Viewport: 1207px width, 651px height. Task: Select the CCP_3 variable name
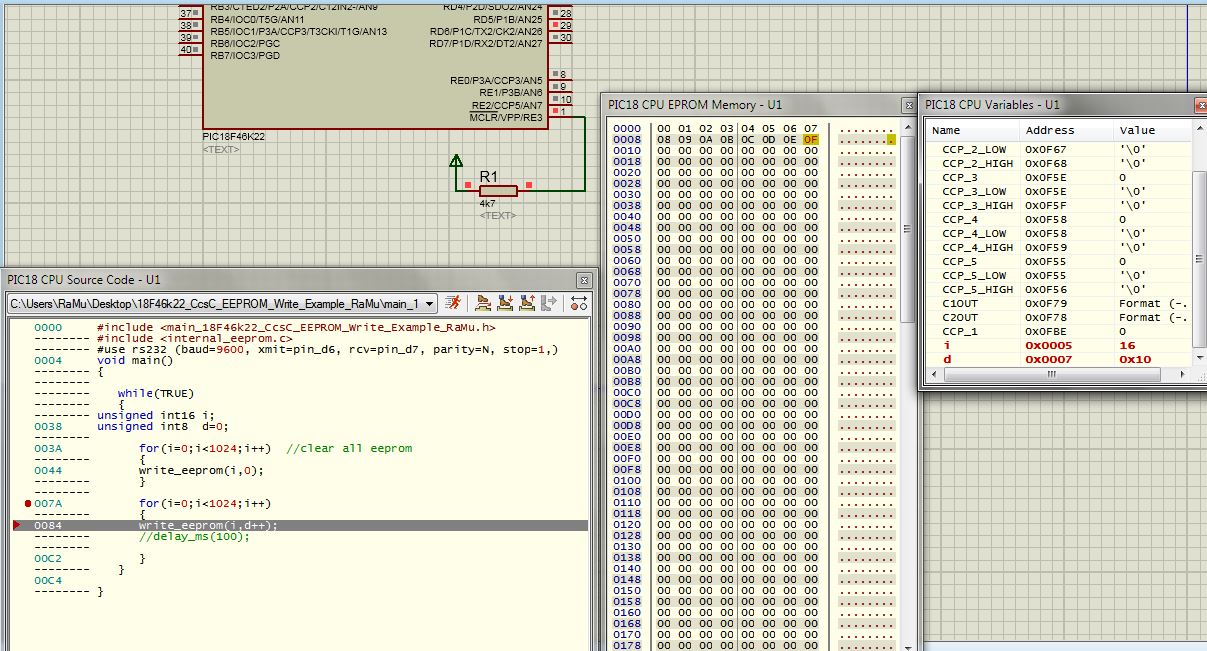960,177
